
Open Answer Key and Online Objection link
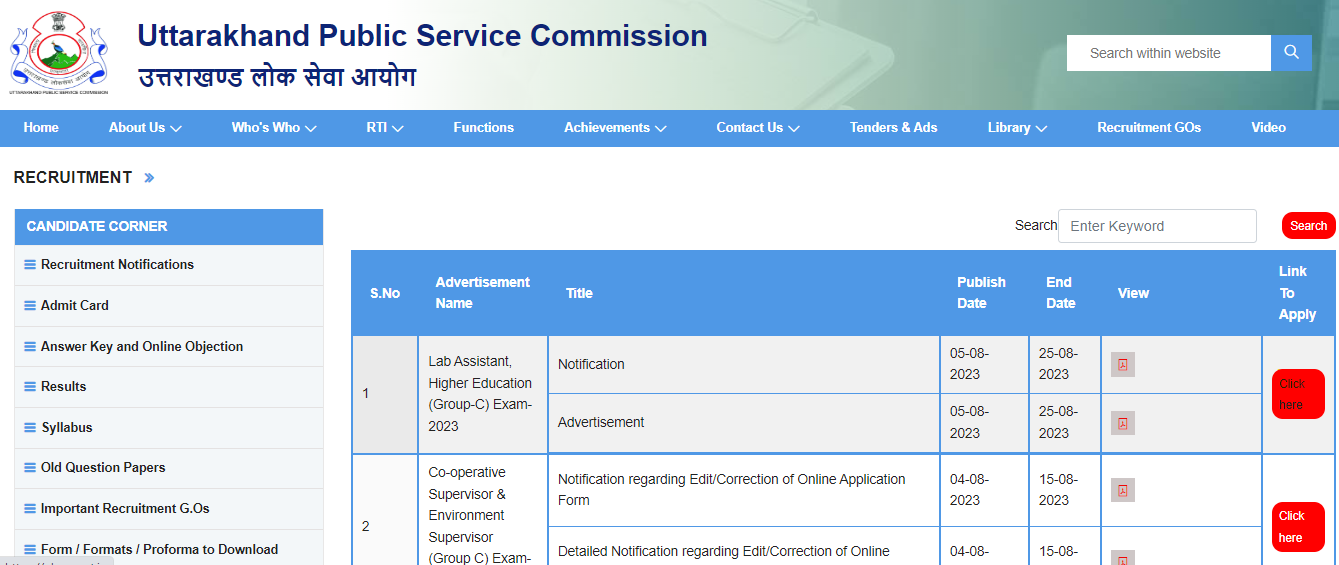coord(142,347)
